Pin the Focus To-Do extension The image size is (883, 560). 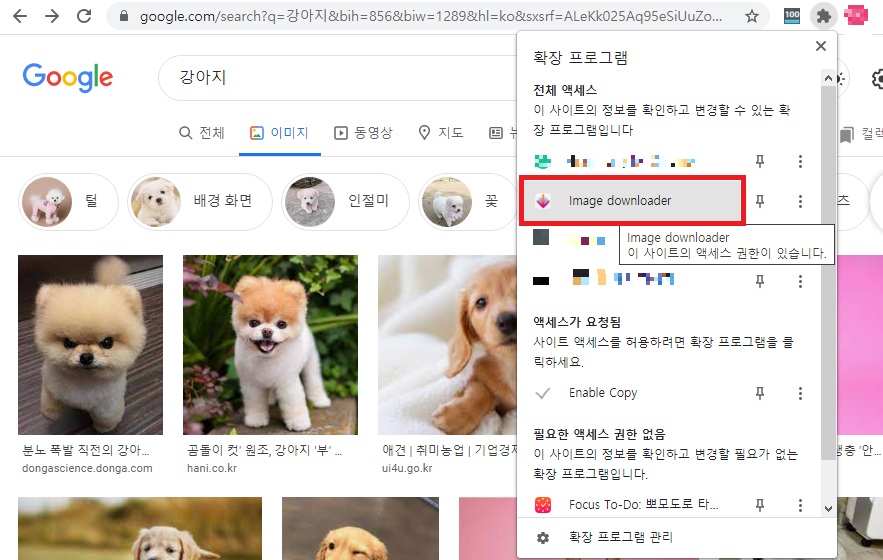[760, 505]
